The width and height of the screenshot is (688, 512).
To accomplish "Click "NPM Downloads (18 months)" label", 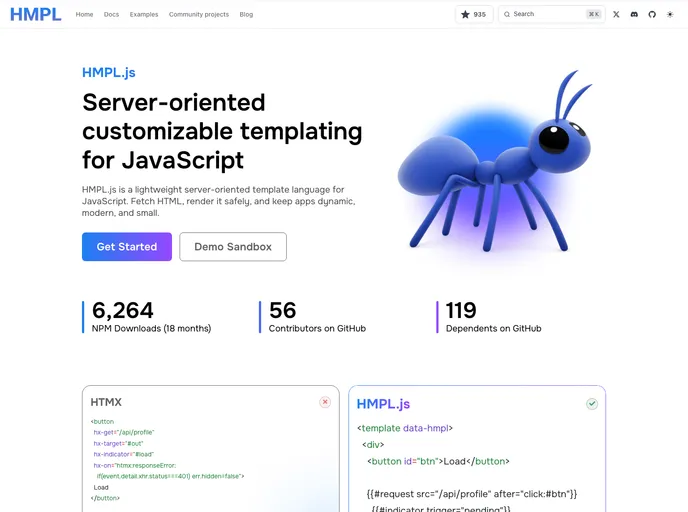I will coord(151,329).
